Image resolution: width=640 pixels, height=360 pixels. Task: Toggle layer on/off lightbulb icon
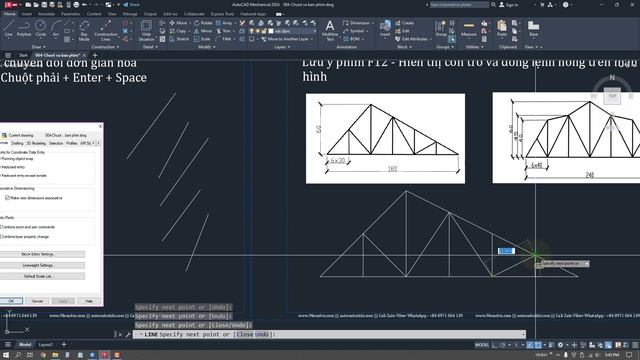[x=252, y=31]
